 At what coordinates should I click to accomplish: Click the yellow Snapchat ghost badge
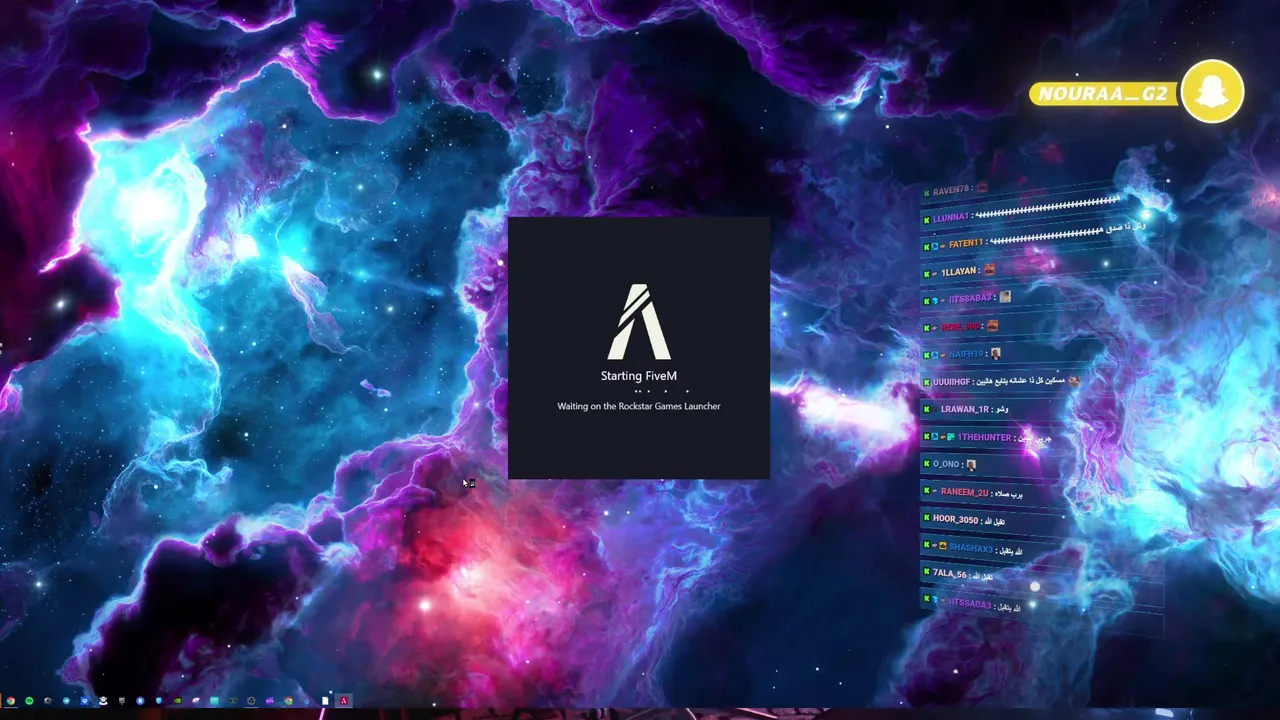coord(1212,92)
